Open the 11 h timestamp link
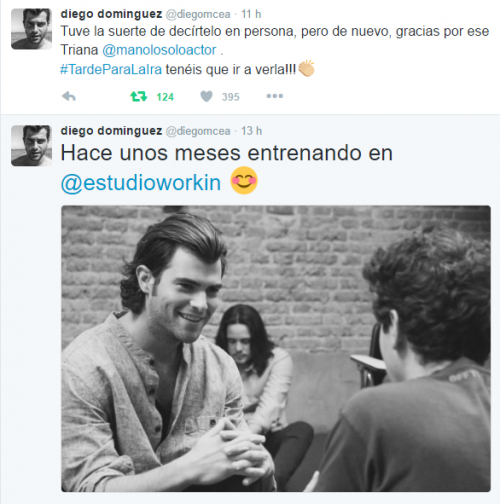Image resolution: width=500 pixels, height=504 pixels. (x=251, y=14)
